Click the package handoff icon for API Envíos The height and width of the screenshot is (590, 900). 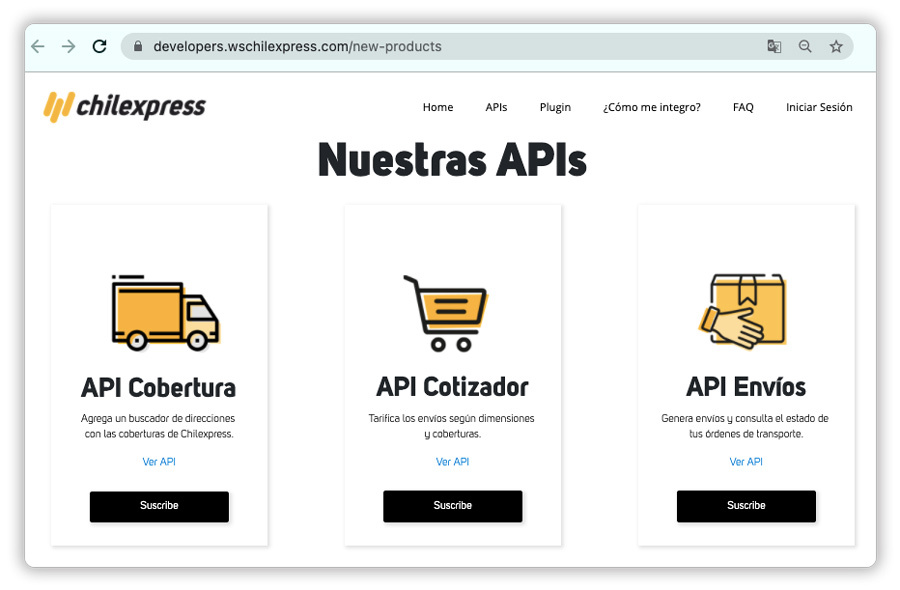[743, 312]
